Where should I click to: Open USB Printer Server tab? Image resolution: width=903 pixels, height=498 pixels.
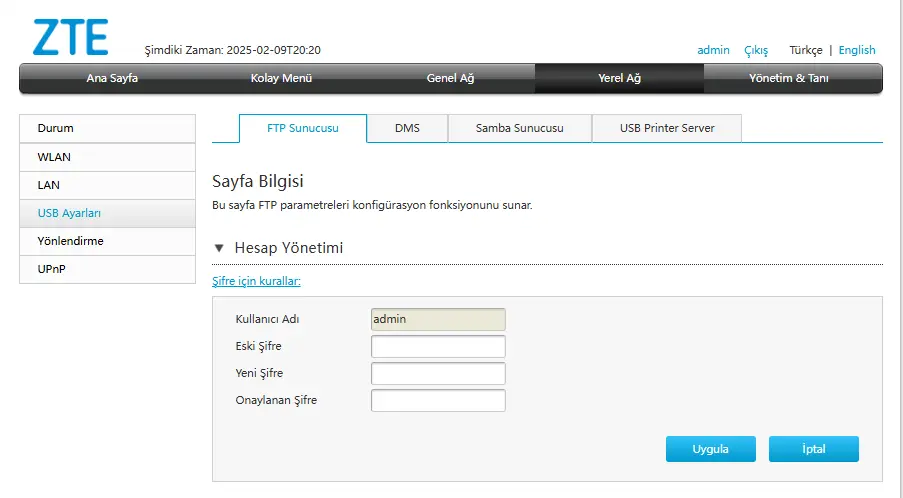(x=667, y=128)
